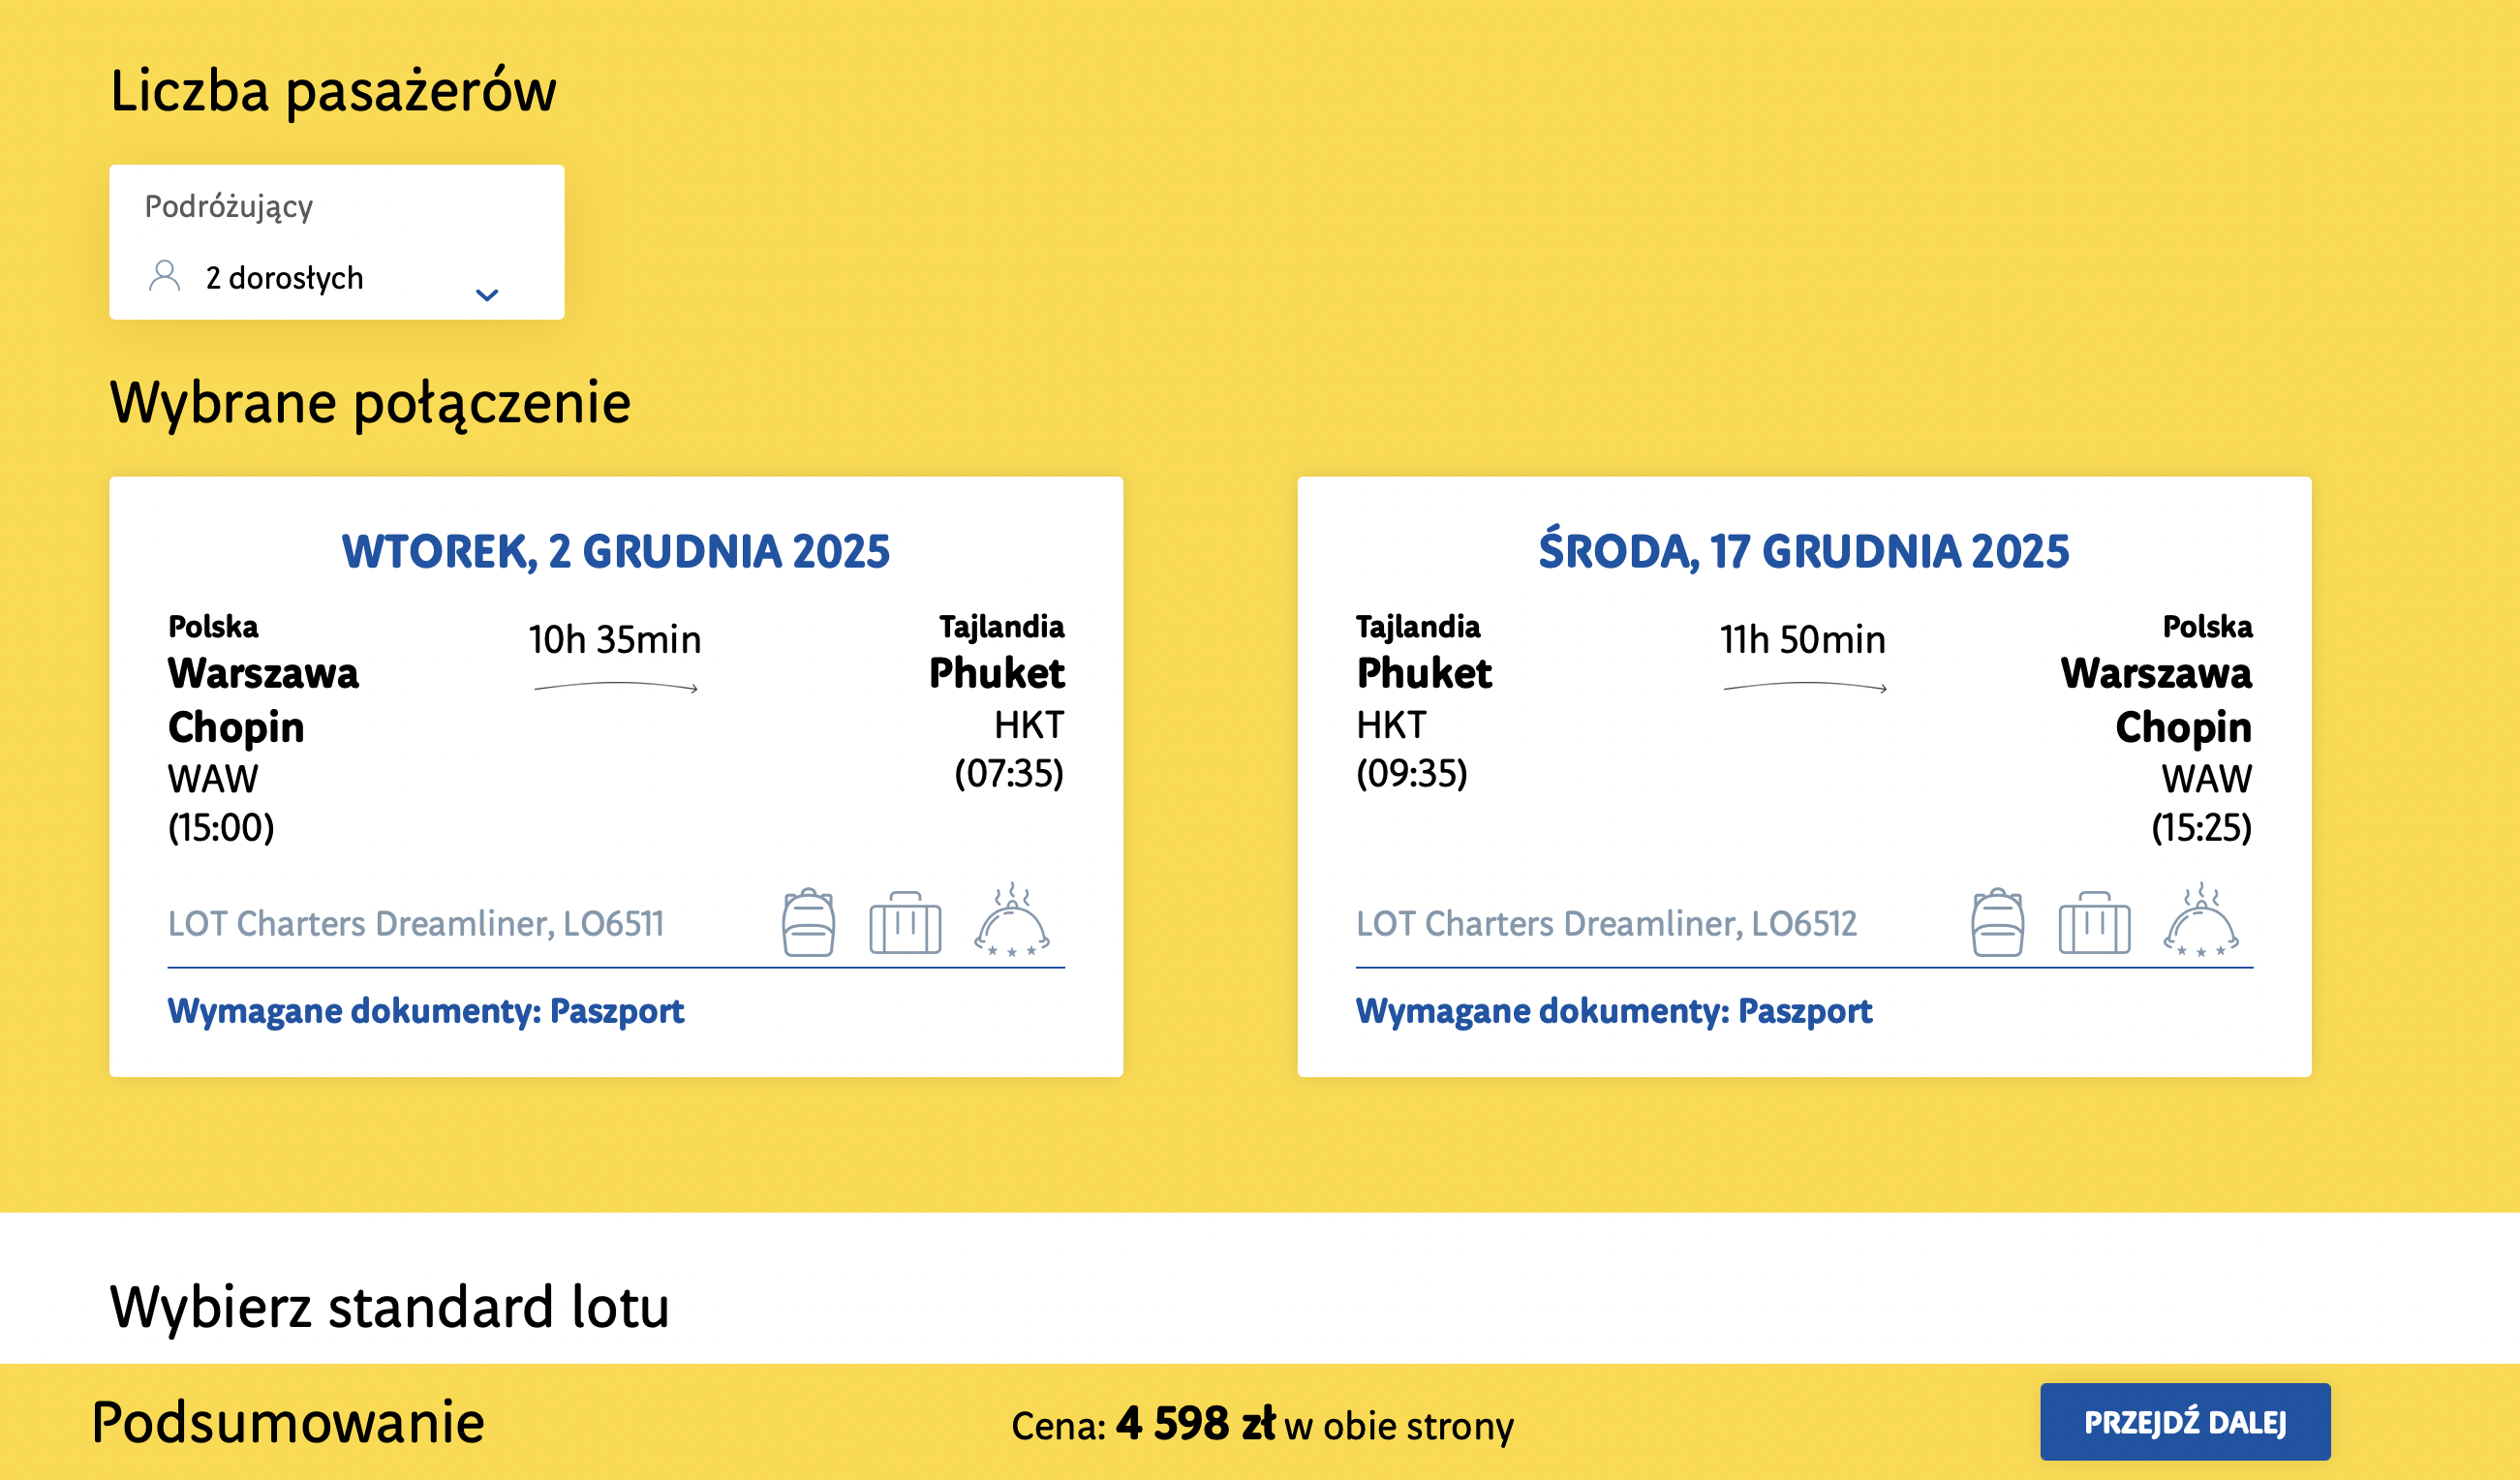Expand the passengers dropdown chevron
The width and height of the screenshot is (2520, 1480).
point(487,295)
